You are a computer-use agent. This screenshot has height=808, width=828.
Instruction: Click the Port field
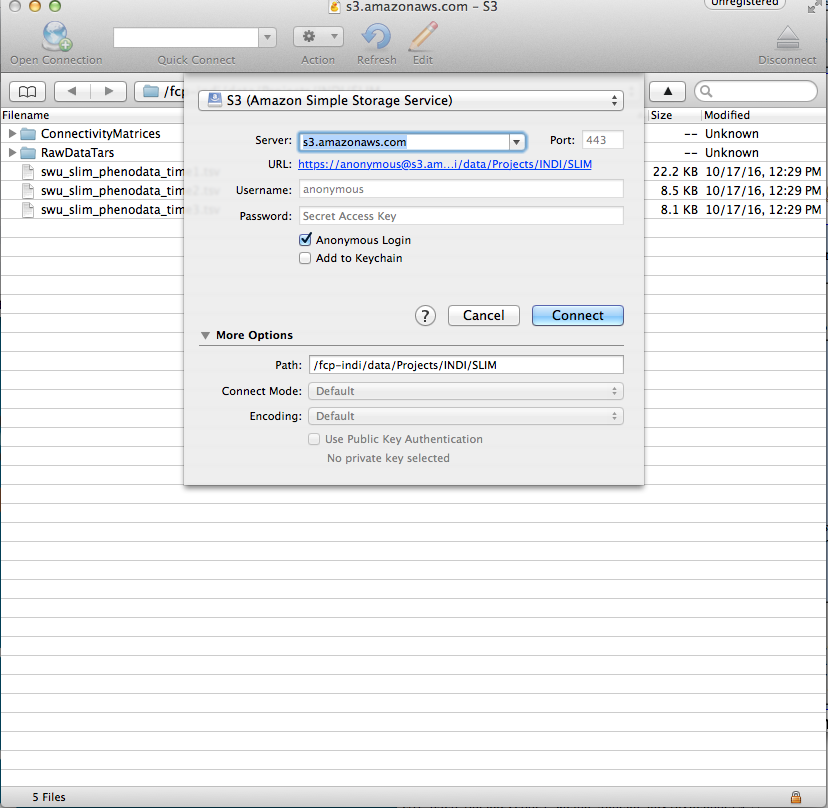coord(603,140)
